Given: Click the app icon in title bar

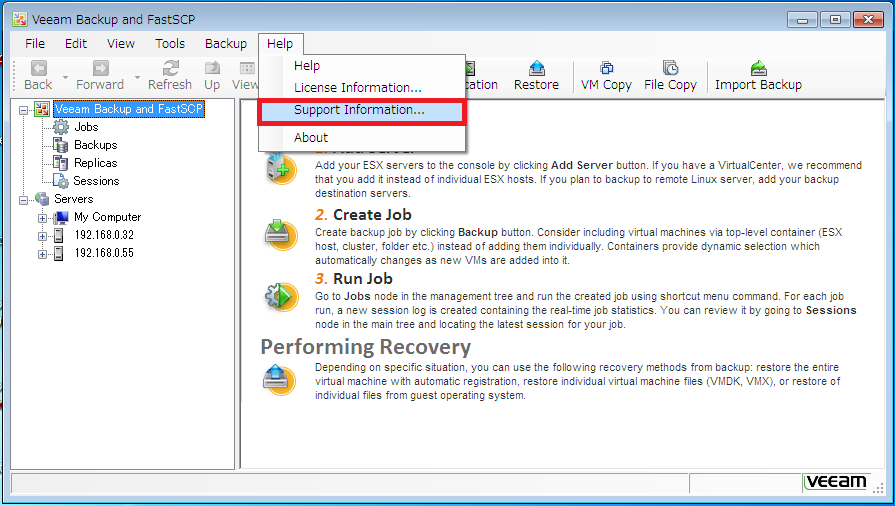Looking at the screenshot, I should click(x=20, y=19).
